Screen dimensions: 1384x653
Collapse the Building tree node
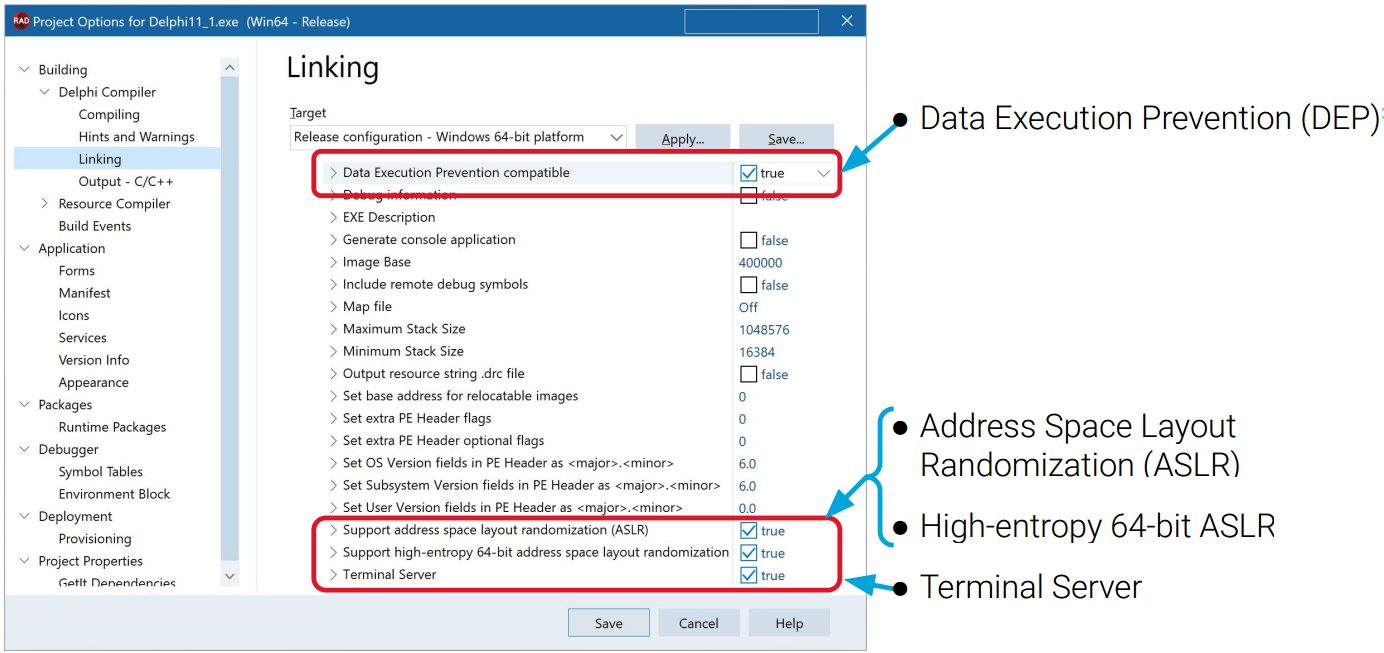25,70
